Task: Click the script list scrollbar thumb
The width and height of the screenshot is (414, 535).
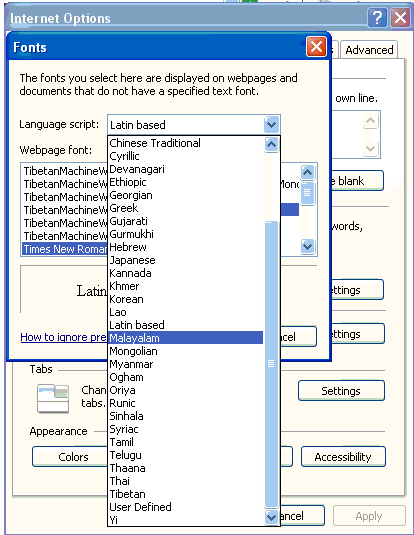Action: (271, 364)
